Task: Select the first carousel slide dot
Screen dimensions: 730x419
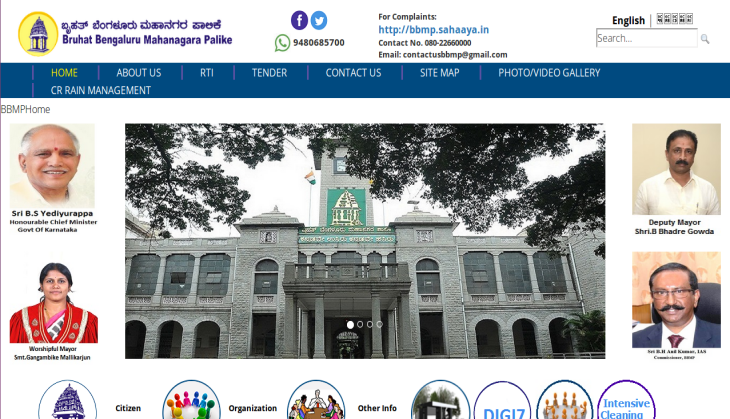Action: click(x=351, y=324)
